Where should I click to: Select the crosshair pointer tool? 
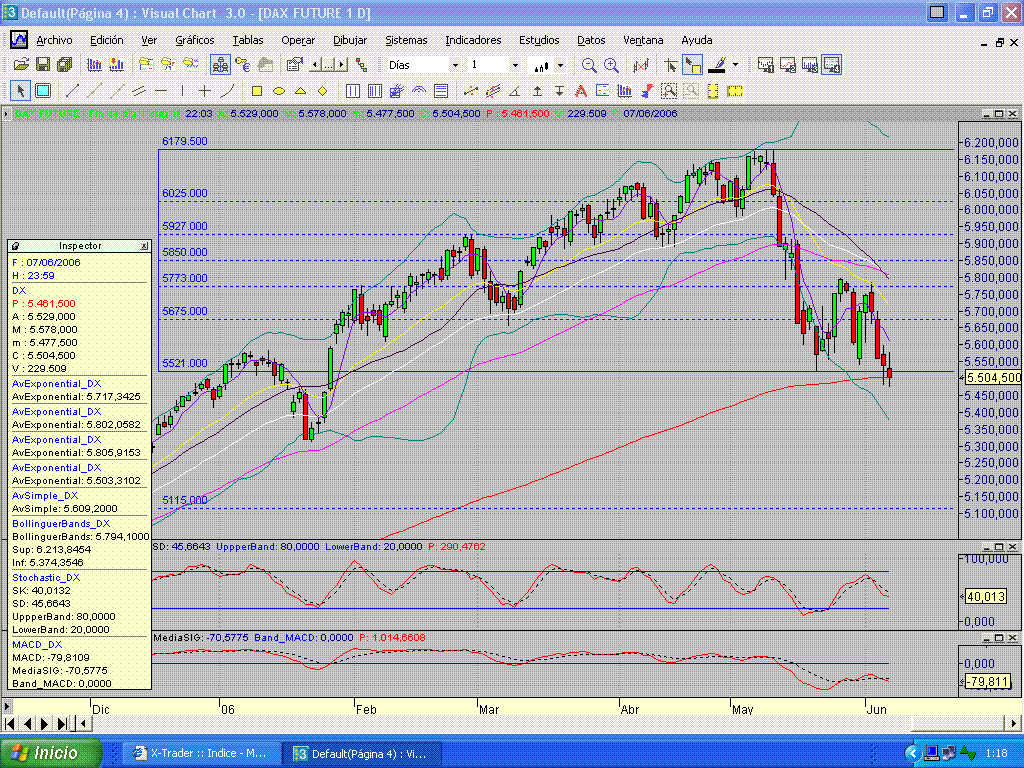coord(670,65)
